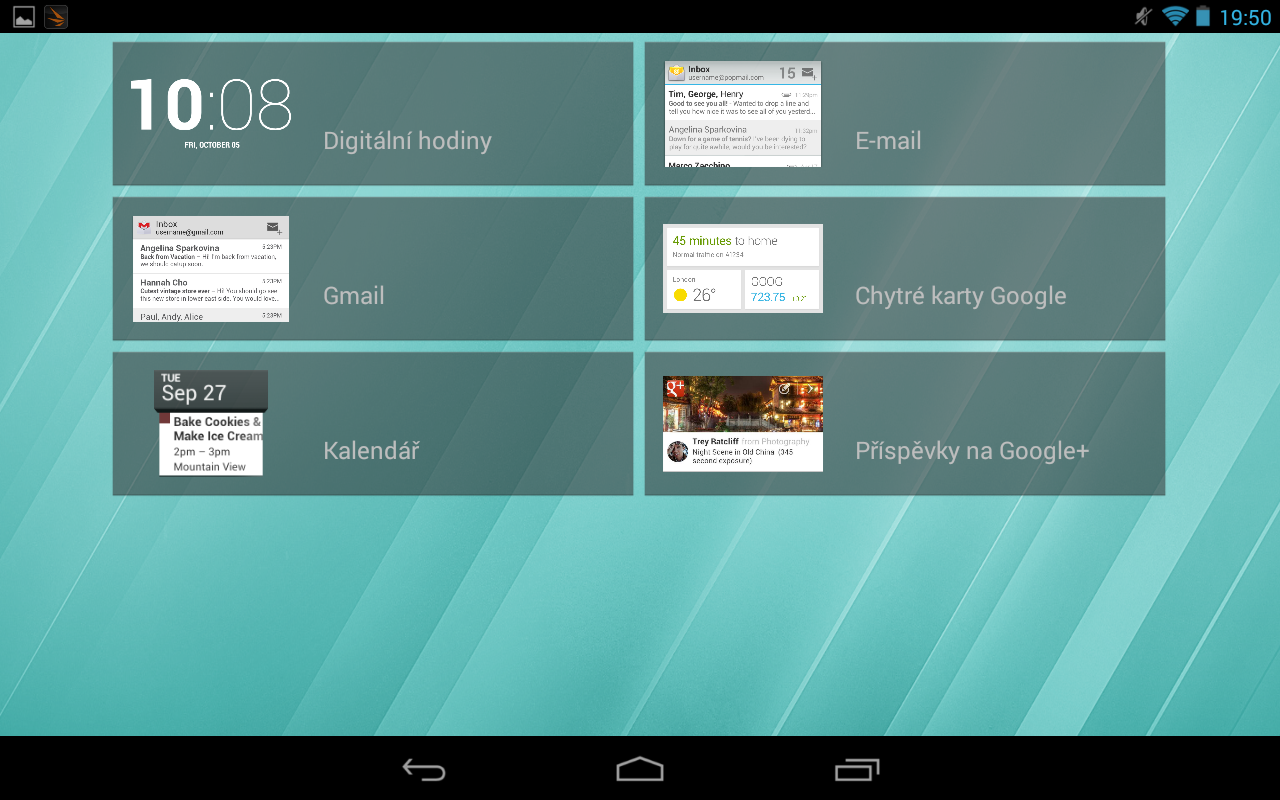1280x800 pixels.
Task: Select the E-mail inbox widget preview
Action: click(743, 114)
